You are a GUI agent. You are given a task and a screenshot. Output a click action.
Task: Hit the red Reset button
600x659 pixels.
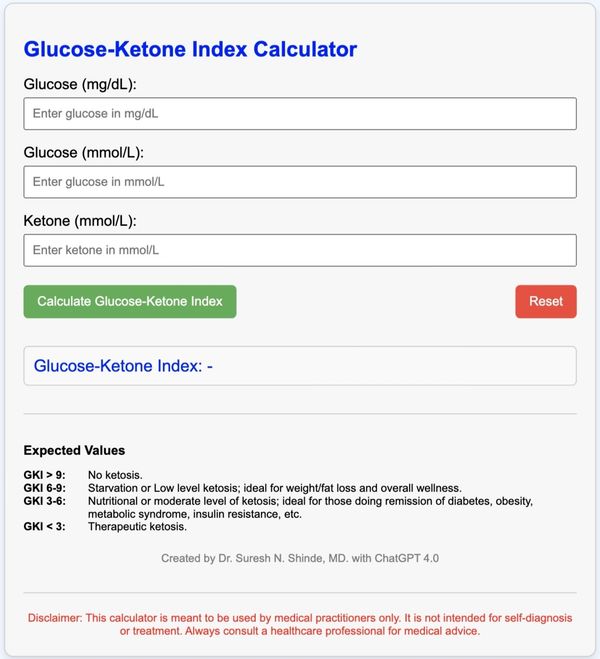click(545, 301)
